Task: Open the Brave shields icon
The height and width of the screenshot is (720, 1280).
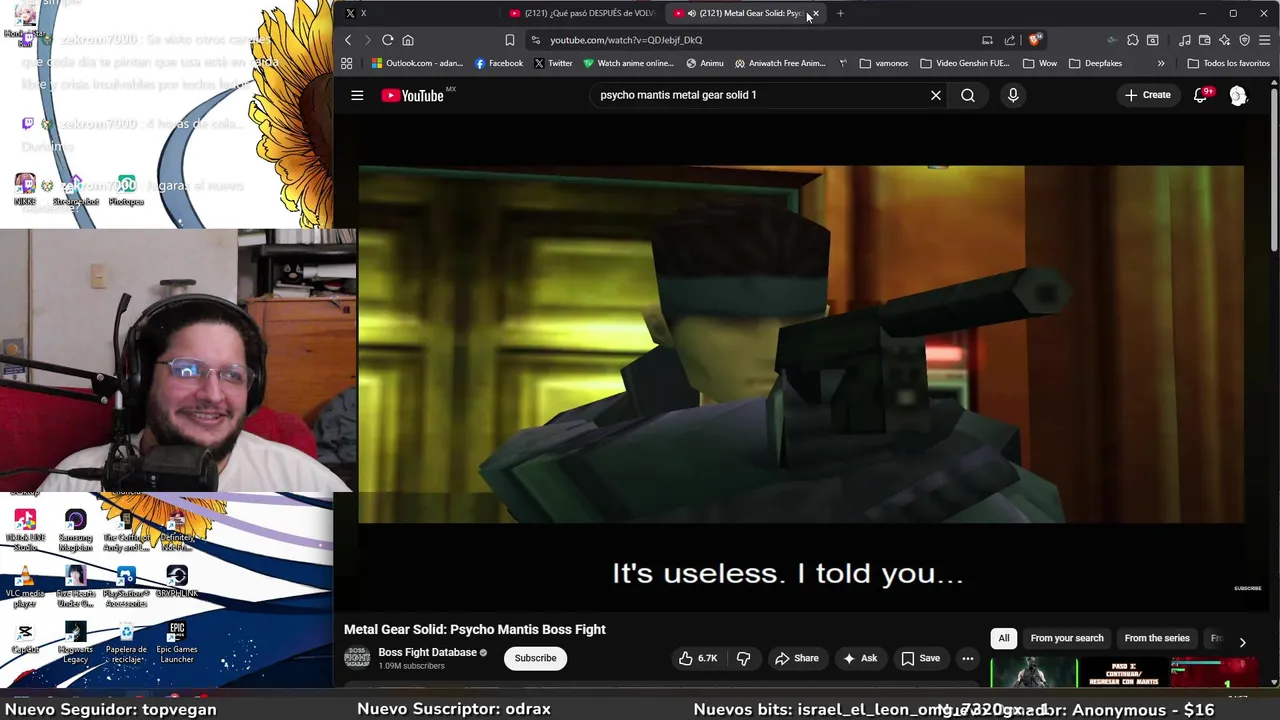Action: (1034, 40)
